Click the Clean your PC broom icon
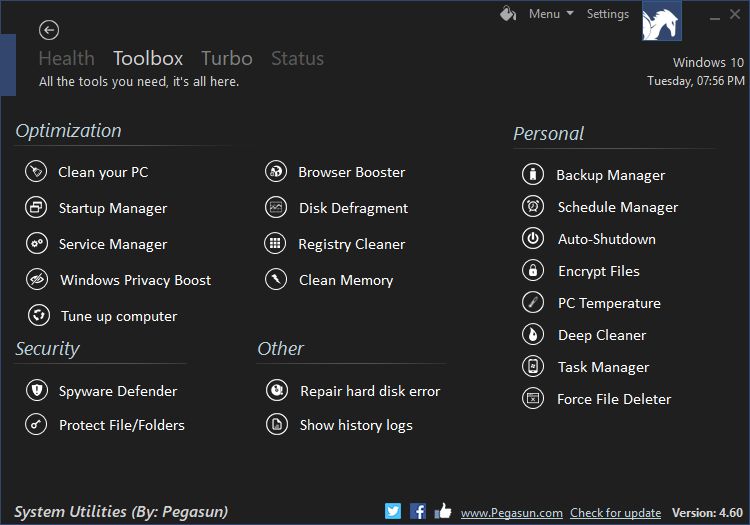 coord(36,171)
